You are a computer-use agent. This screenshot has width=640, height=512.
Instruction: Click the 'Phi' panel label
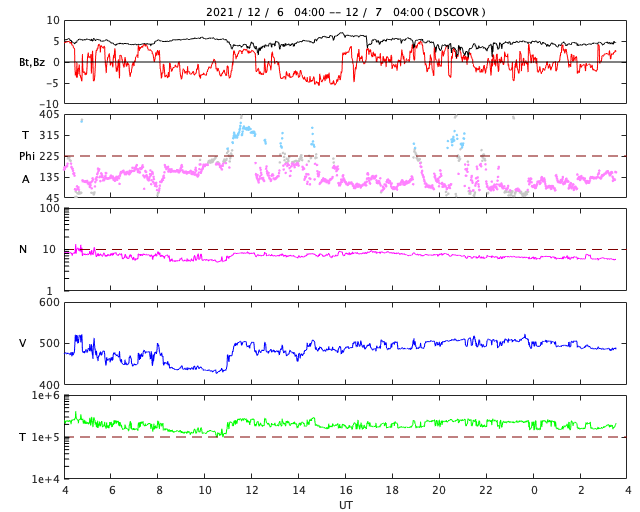(x=27, y=156)
